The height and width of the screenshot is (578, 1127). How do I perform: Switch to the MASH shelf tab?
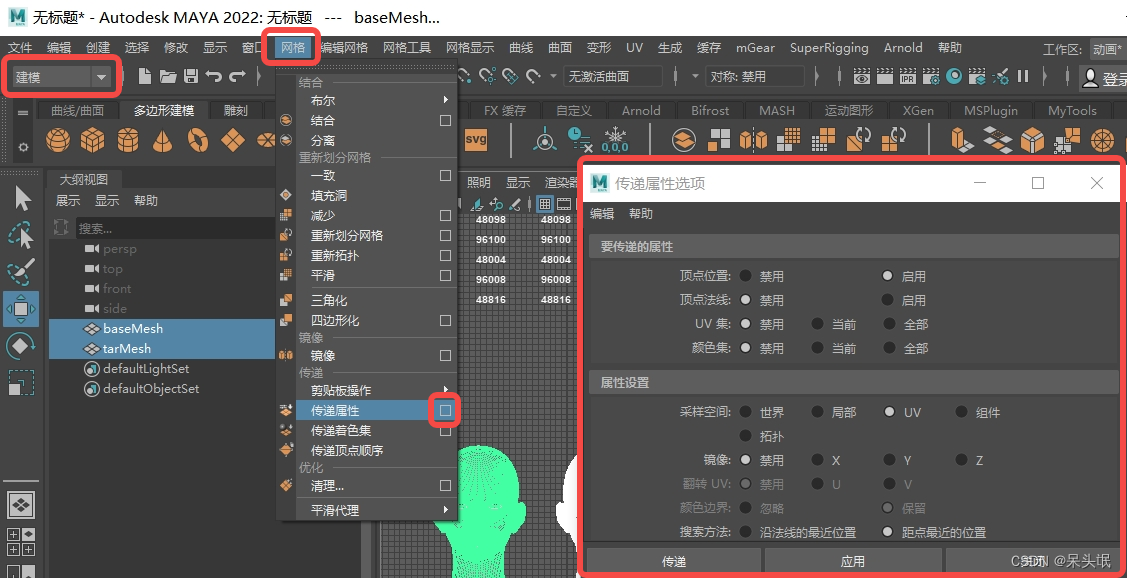point(777,110)
